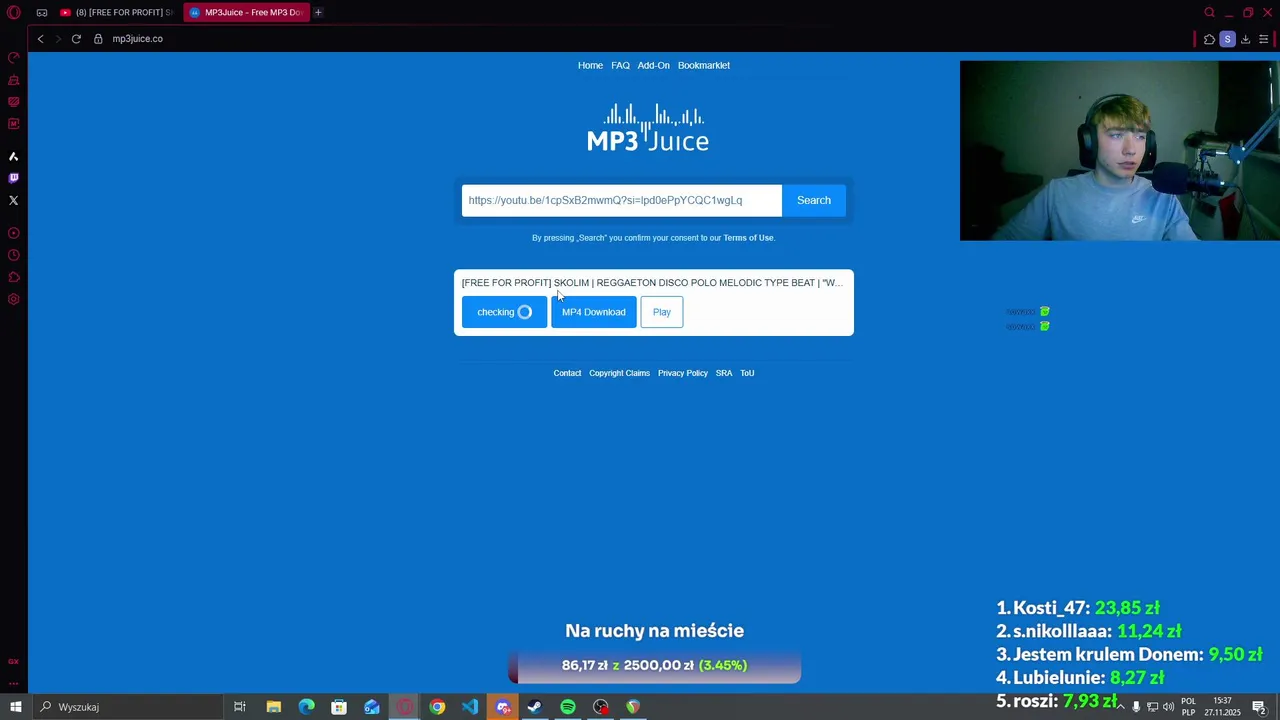Open the extensions puzzle icon in toolbar
The height and width of the screenshot is (720, 1280).
tap(1209, 39)
